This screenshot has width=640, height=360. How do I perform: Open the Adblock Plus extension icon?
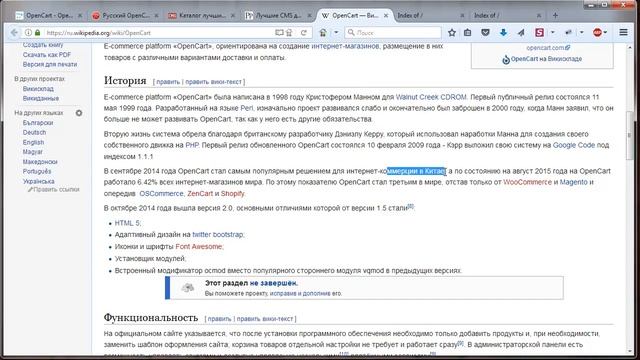pos(598,33)
